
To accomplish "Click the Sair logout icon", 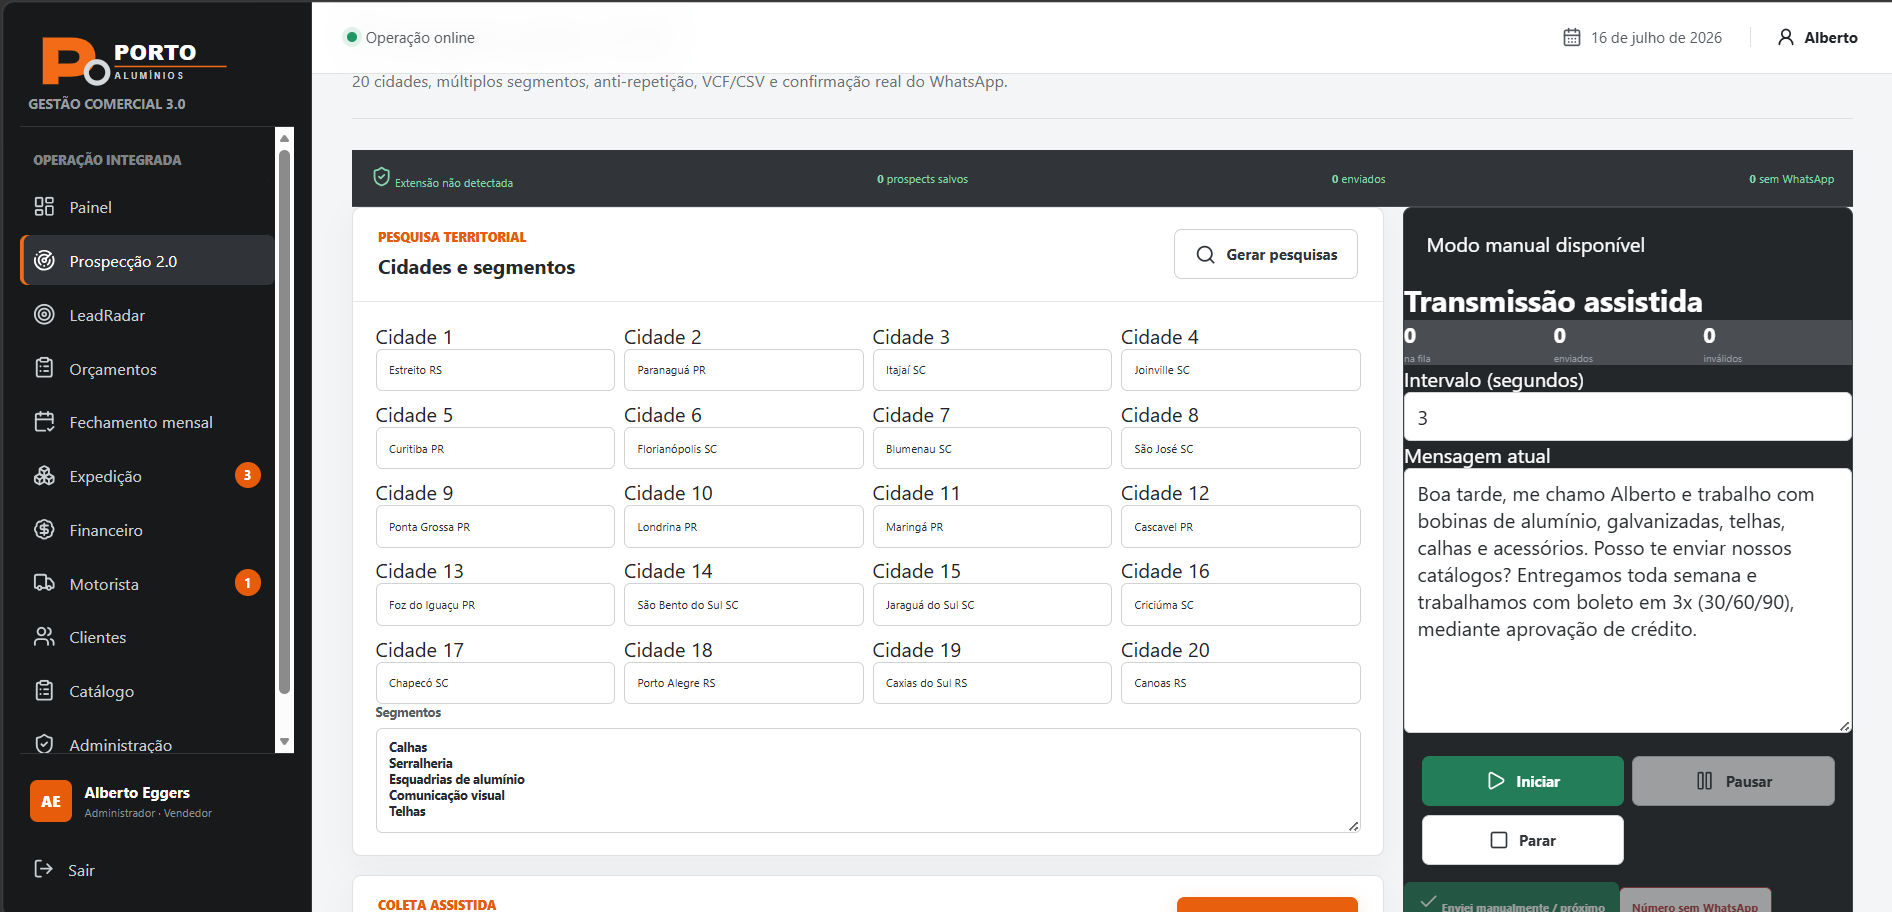I will tap(43, 869).
